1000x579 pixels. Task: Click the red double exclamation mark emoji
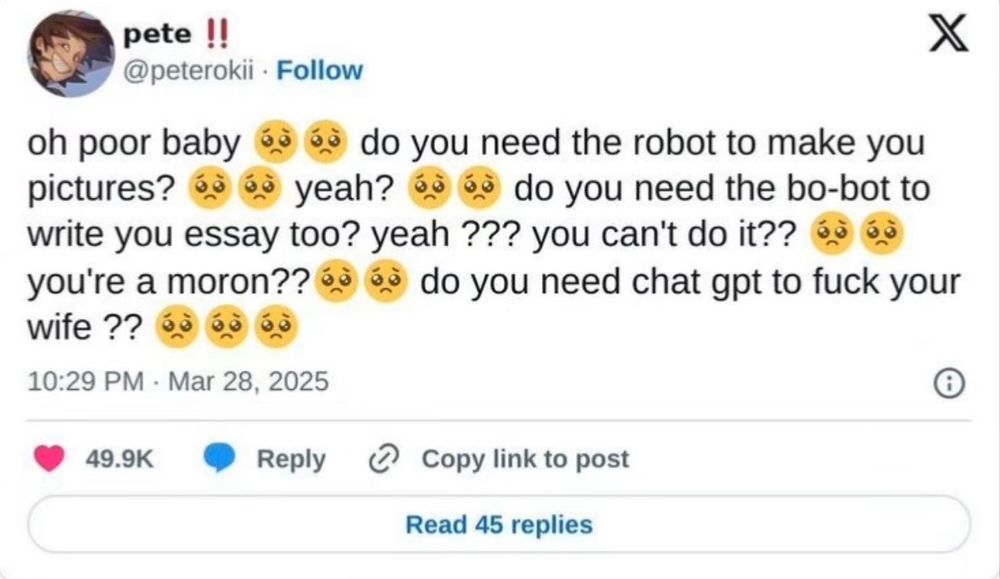click(217, 34)
